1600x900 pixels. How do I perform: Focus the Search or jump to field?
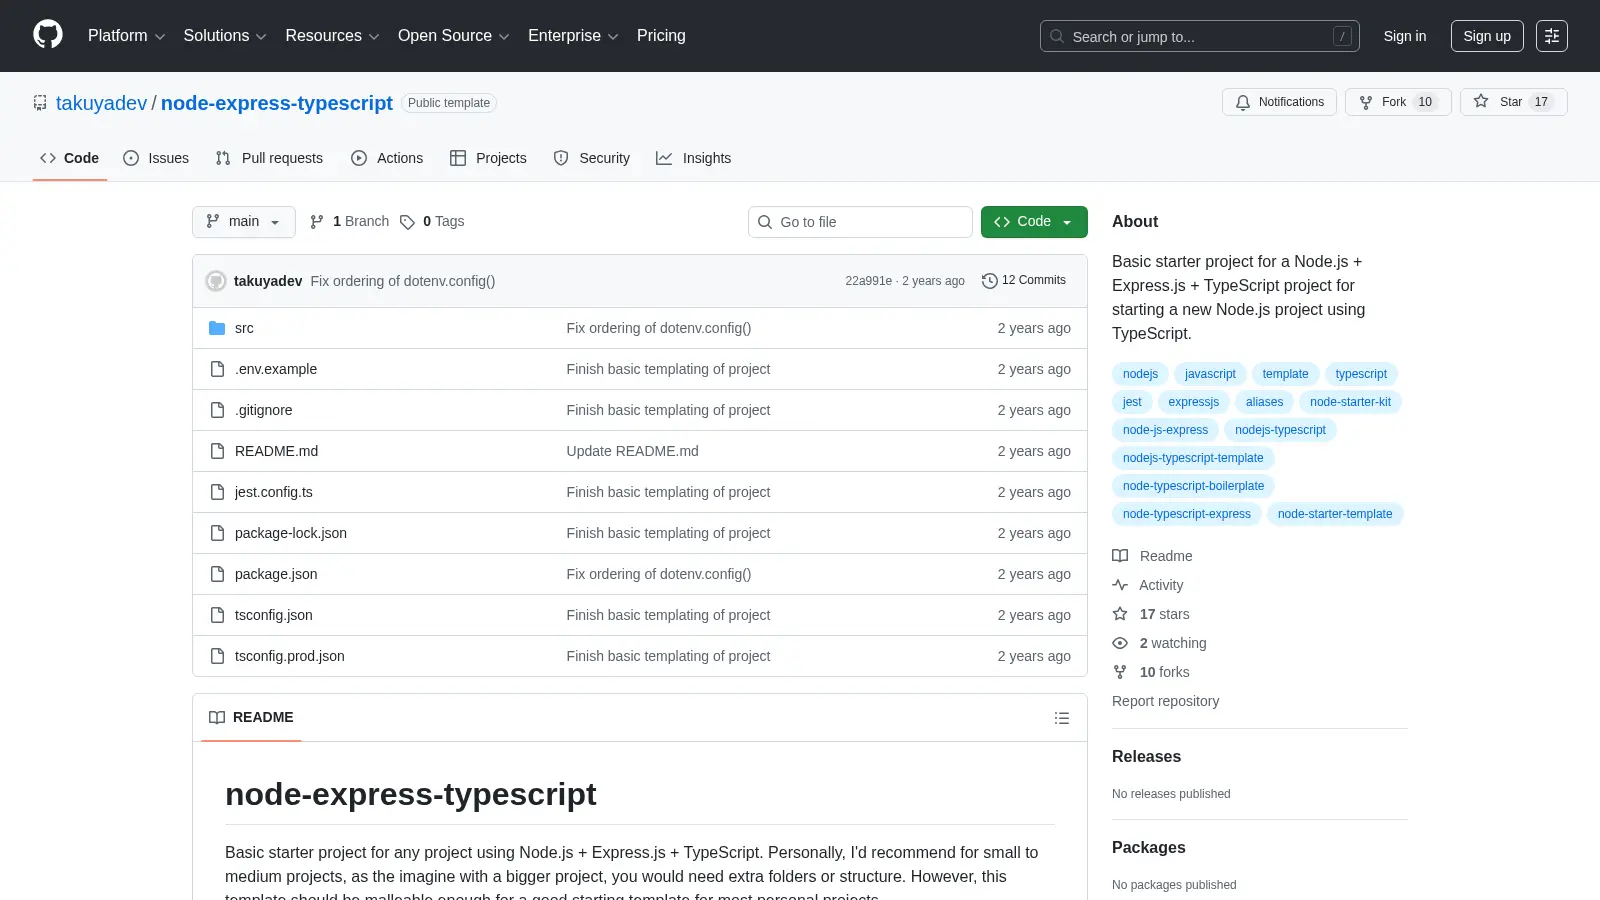pyautogui.click(x=1199, y=36)
